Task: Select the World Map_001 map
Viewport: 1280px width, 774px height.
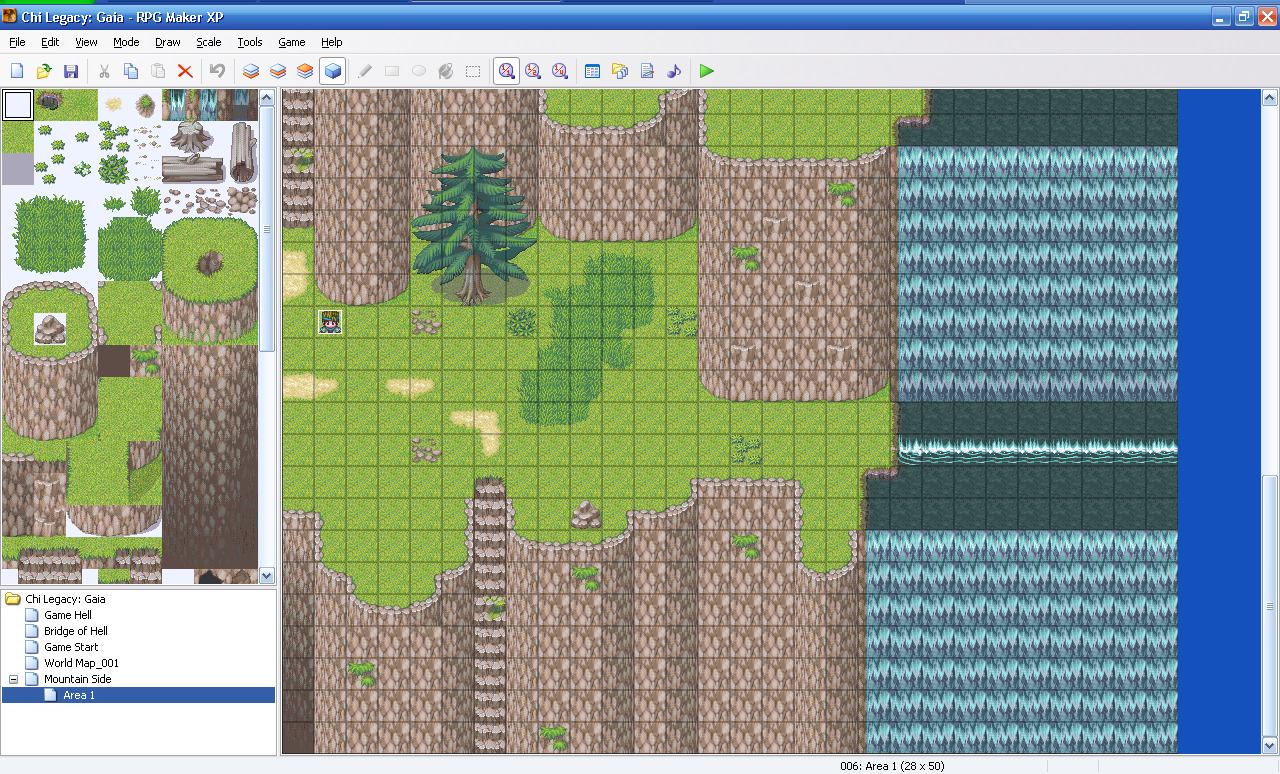Action: click(x=81, y=663)
